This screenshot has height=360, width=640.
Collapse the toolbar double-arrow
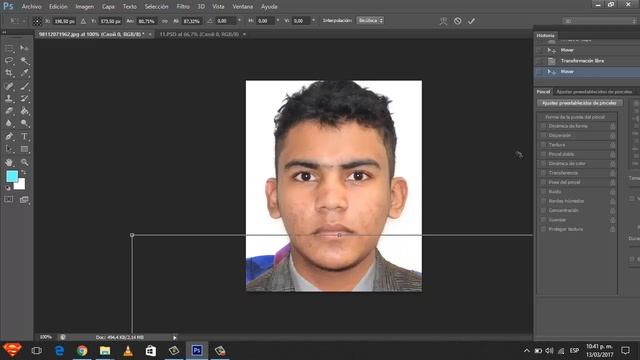[x=4, y=32]
